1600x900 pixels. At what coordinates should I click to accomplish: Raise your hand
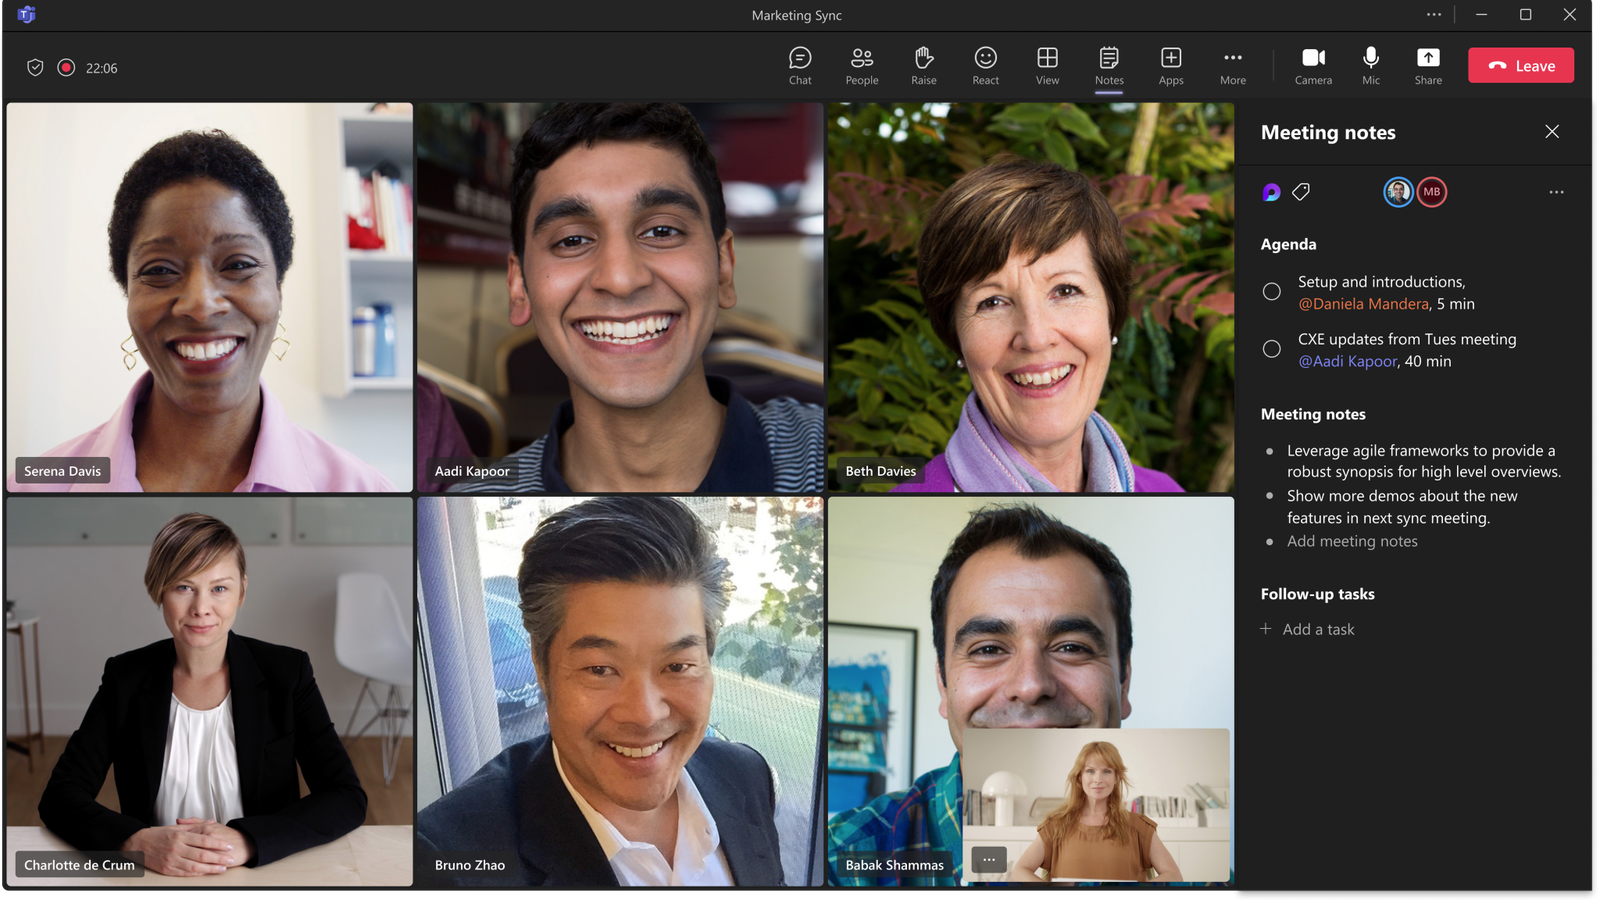(923, 65)
